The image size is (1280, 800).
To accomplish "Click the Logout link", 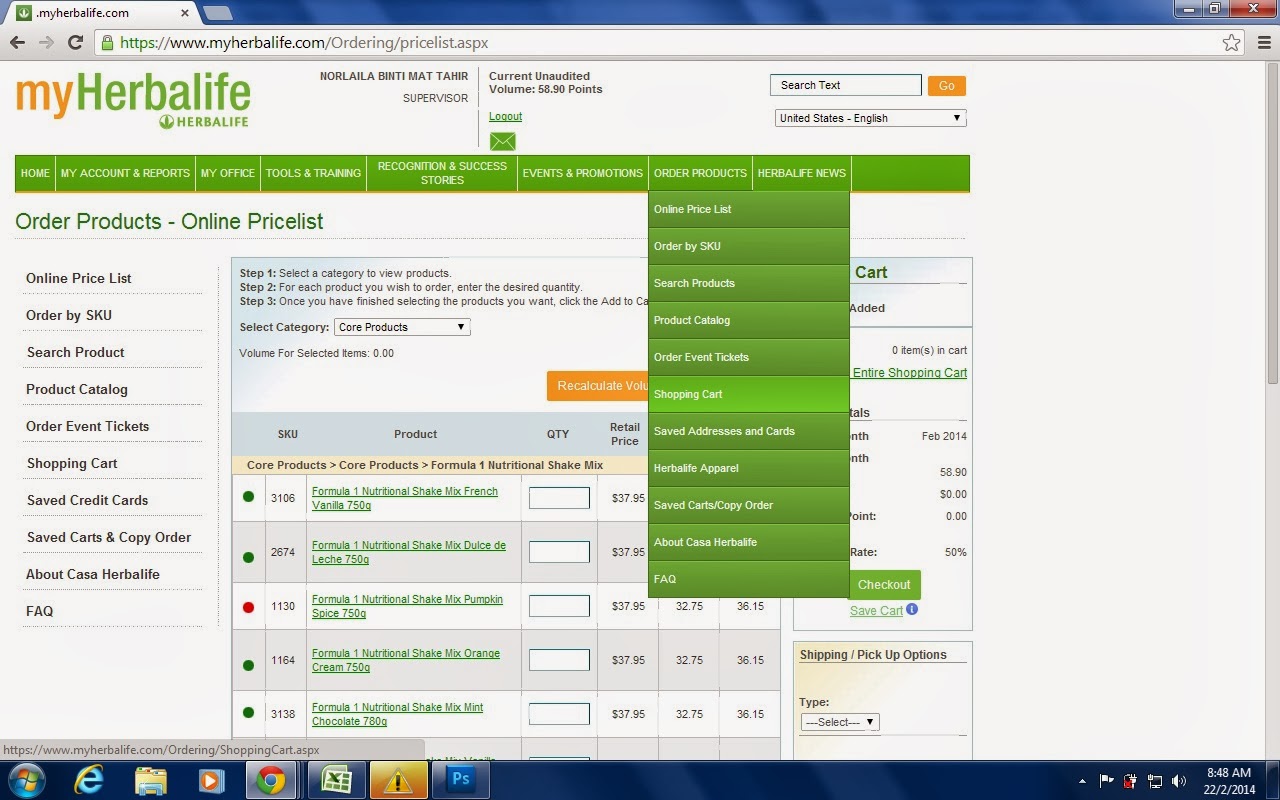I will click(505, 116).
